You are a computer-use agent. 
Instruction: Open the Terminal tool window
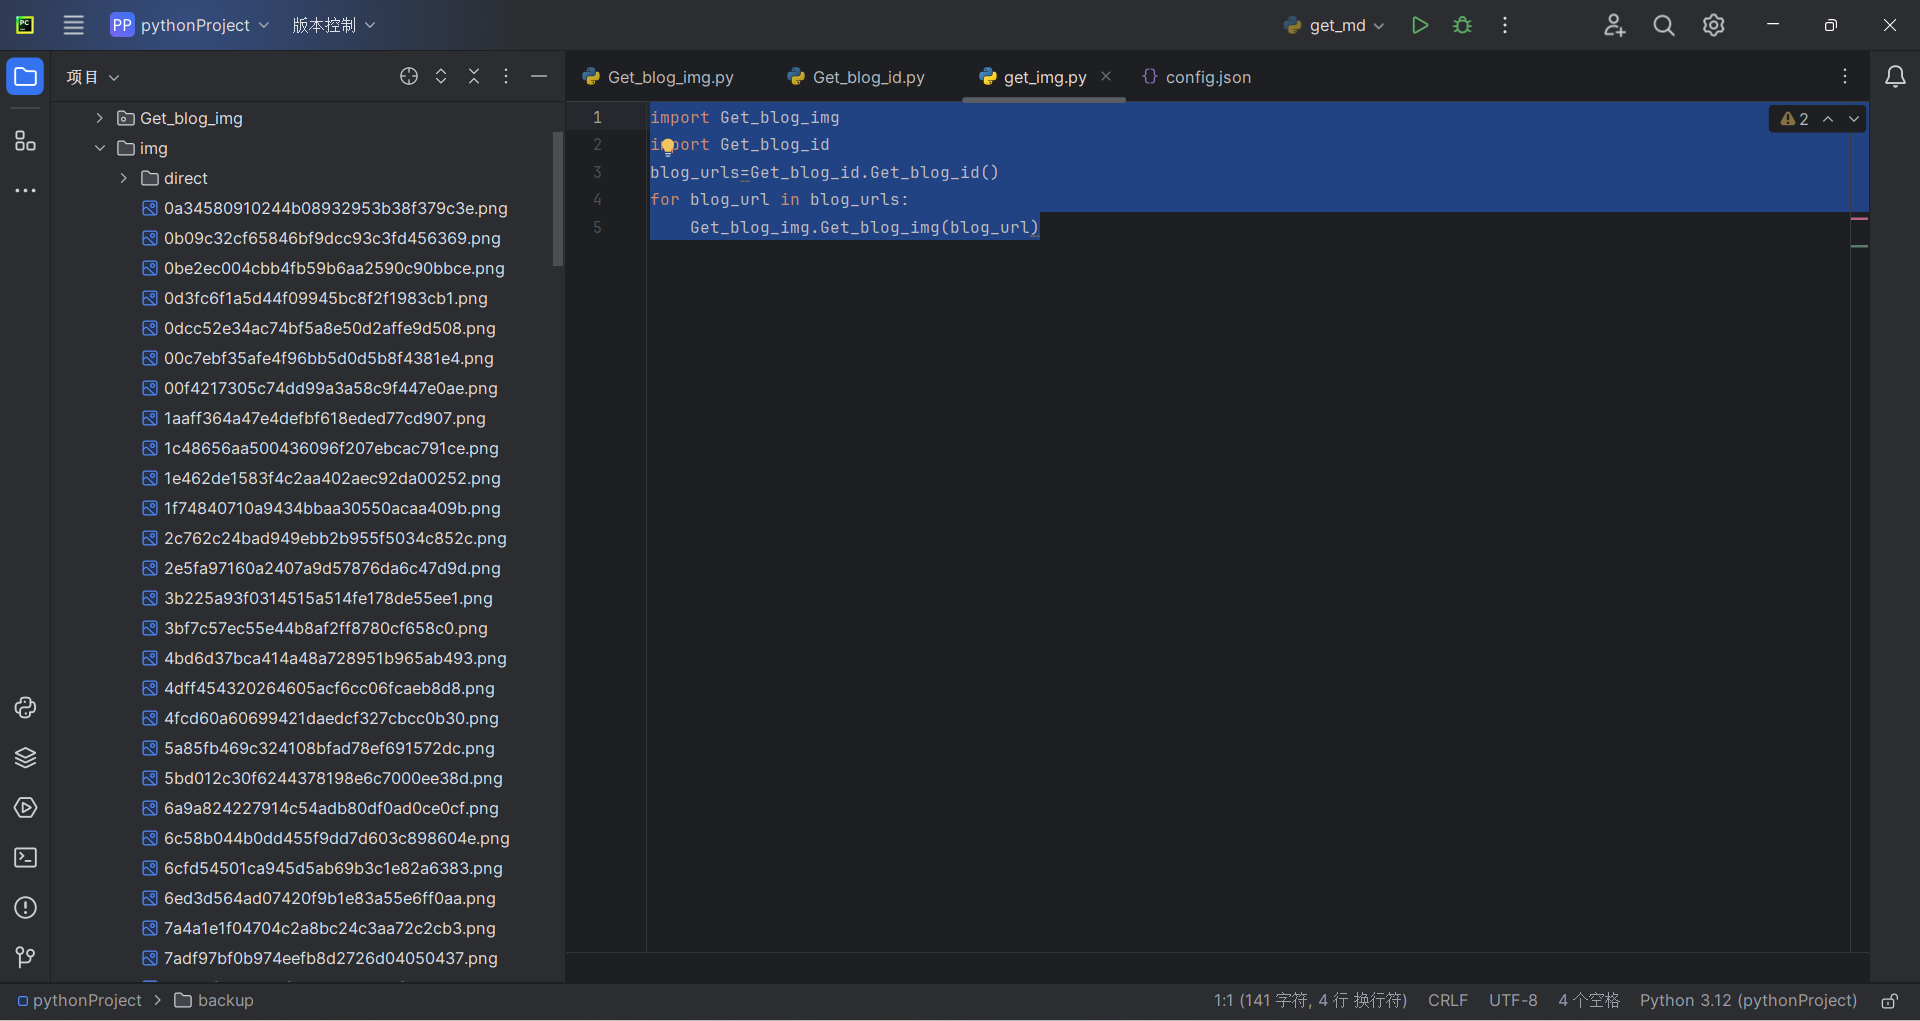26,858
